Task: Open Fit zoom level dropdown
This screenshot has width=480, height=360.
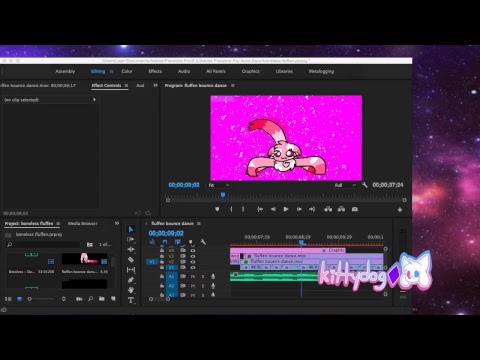Action: click(x=219, y=185)
